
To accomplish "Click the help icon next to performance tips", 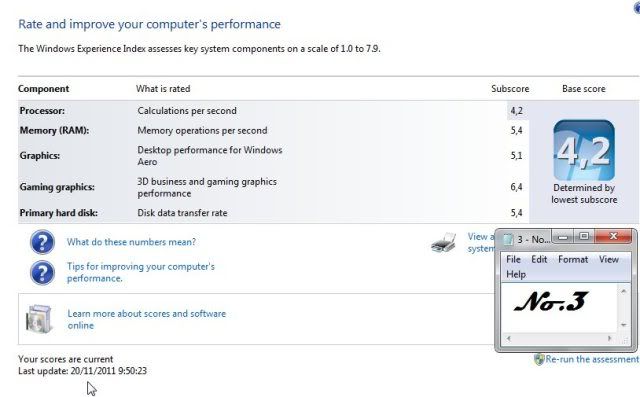I will point(42,273).
